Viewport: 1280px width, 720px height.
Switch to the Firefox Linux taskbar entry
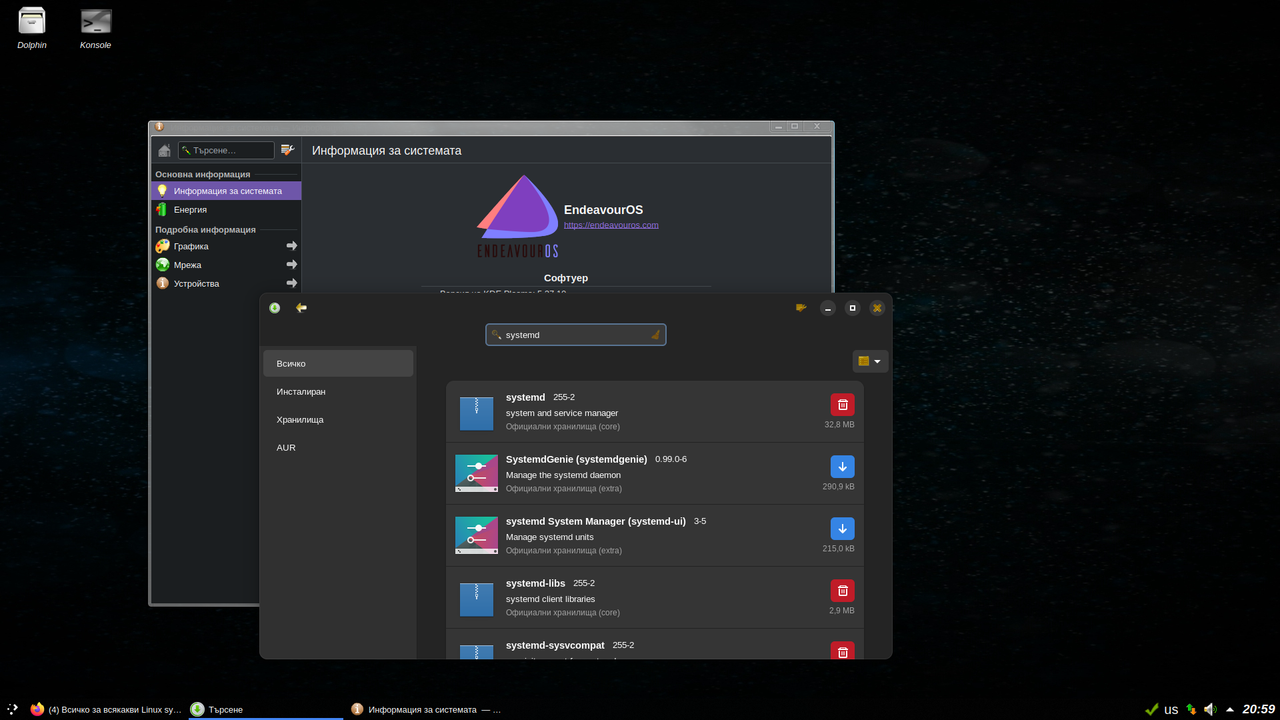106,709
